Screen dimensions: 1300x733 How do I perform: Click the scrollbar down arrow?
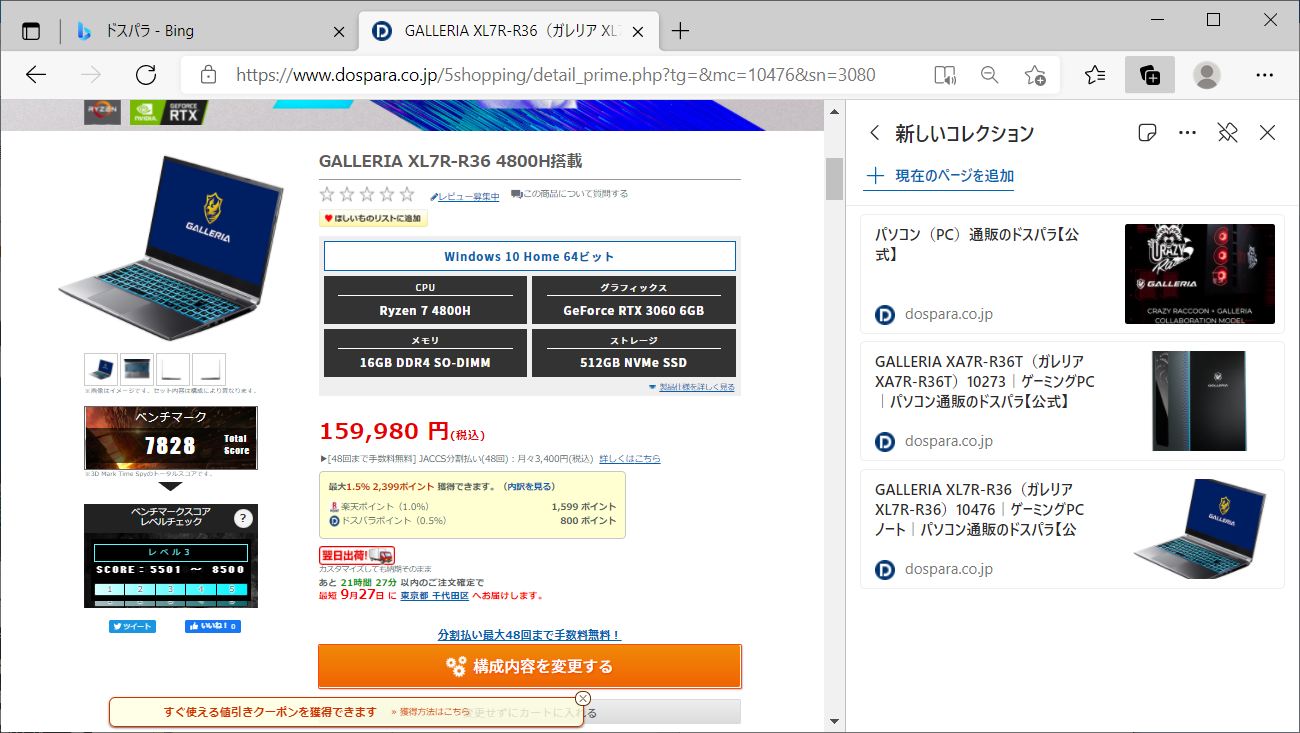834,721
